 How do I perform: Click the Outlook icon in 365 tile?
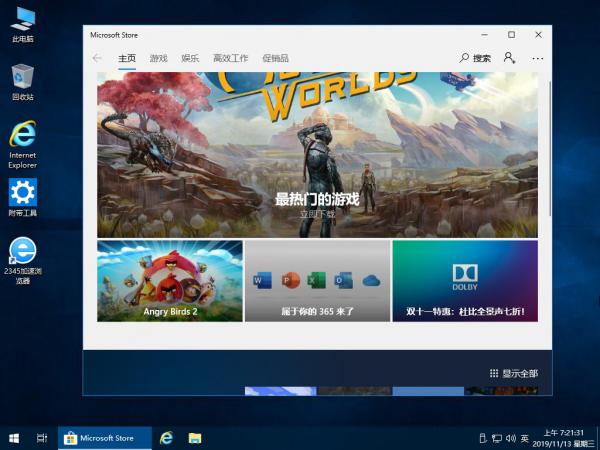click(x=343, y=280)
